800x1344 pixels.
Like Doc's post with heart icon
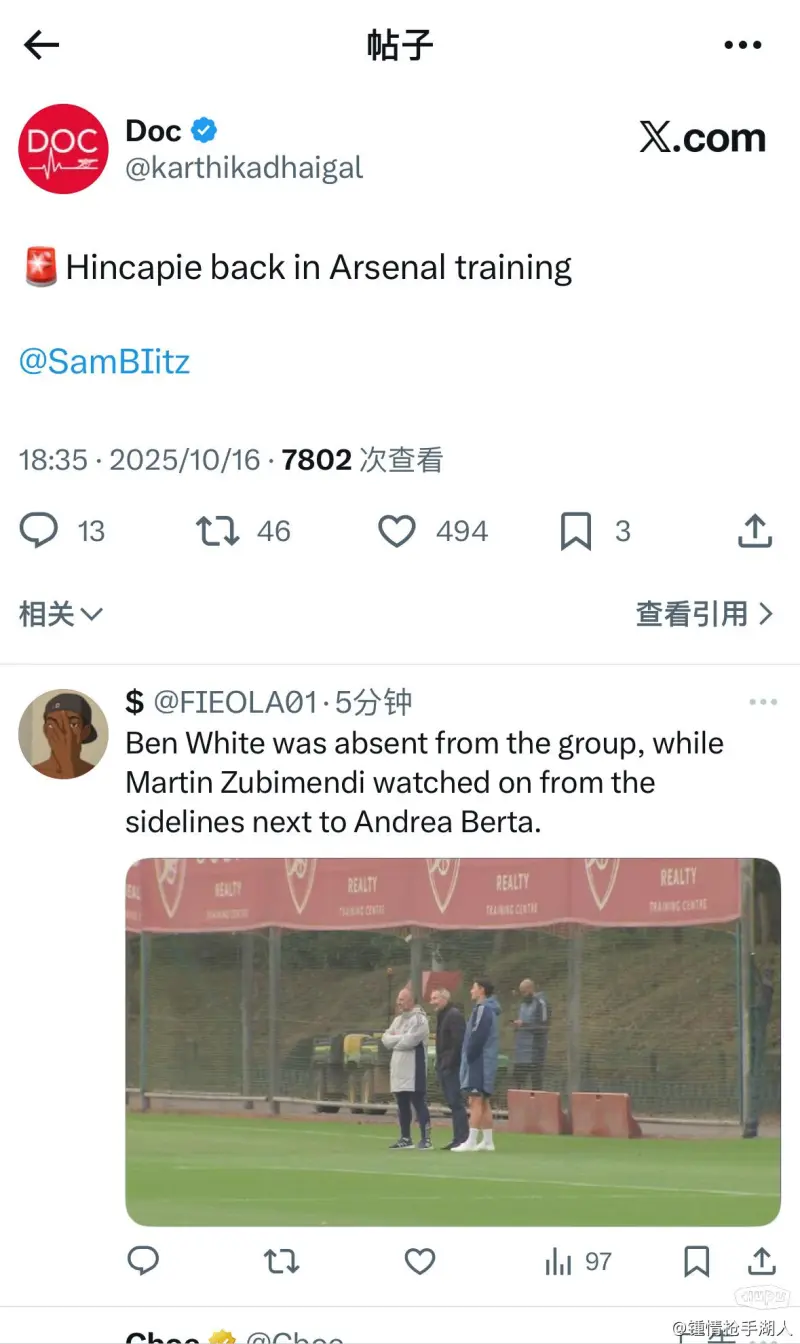click(396, 531)
